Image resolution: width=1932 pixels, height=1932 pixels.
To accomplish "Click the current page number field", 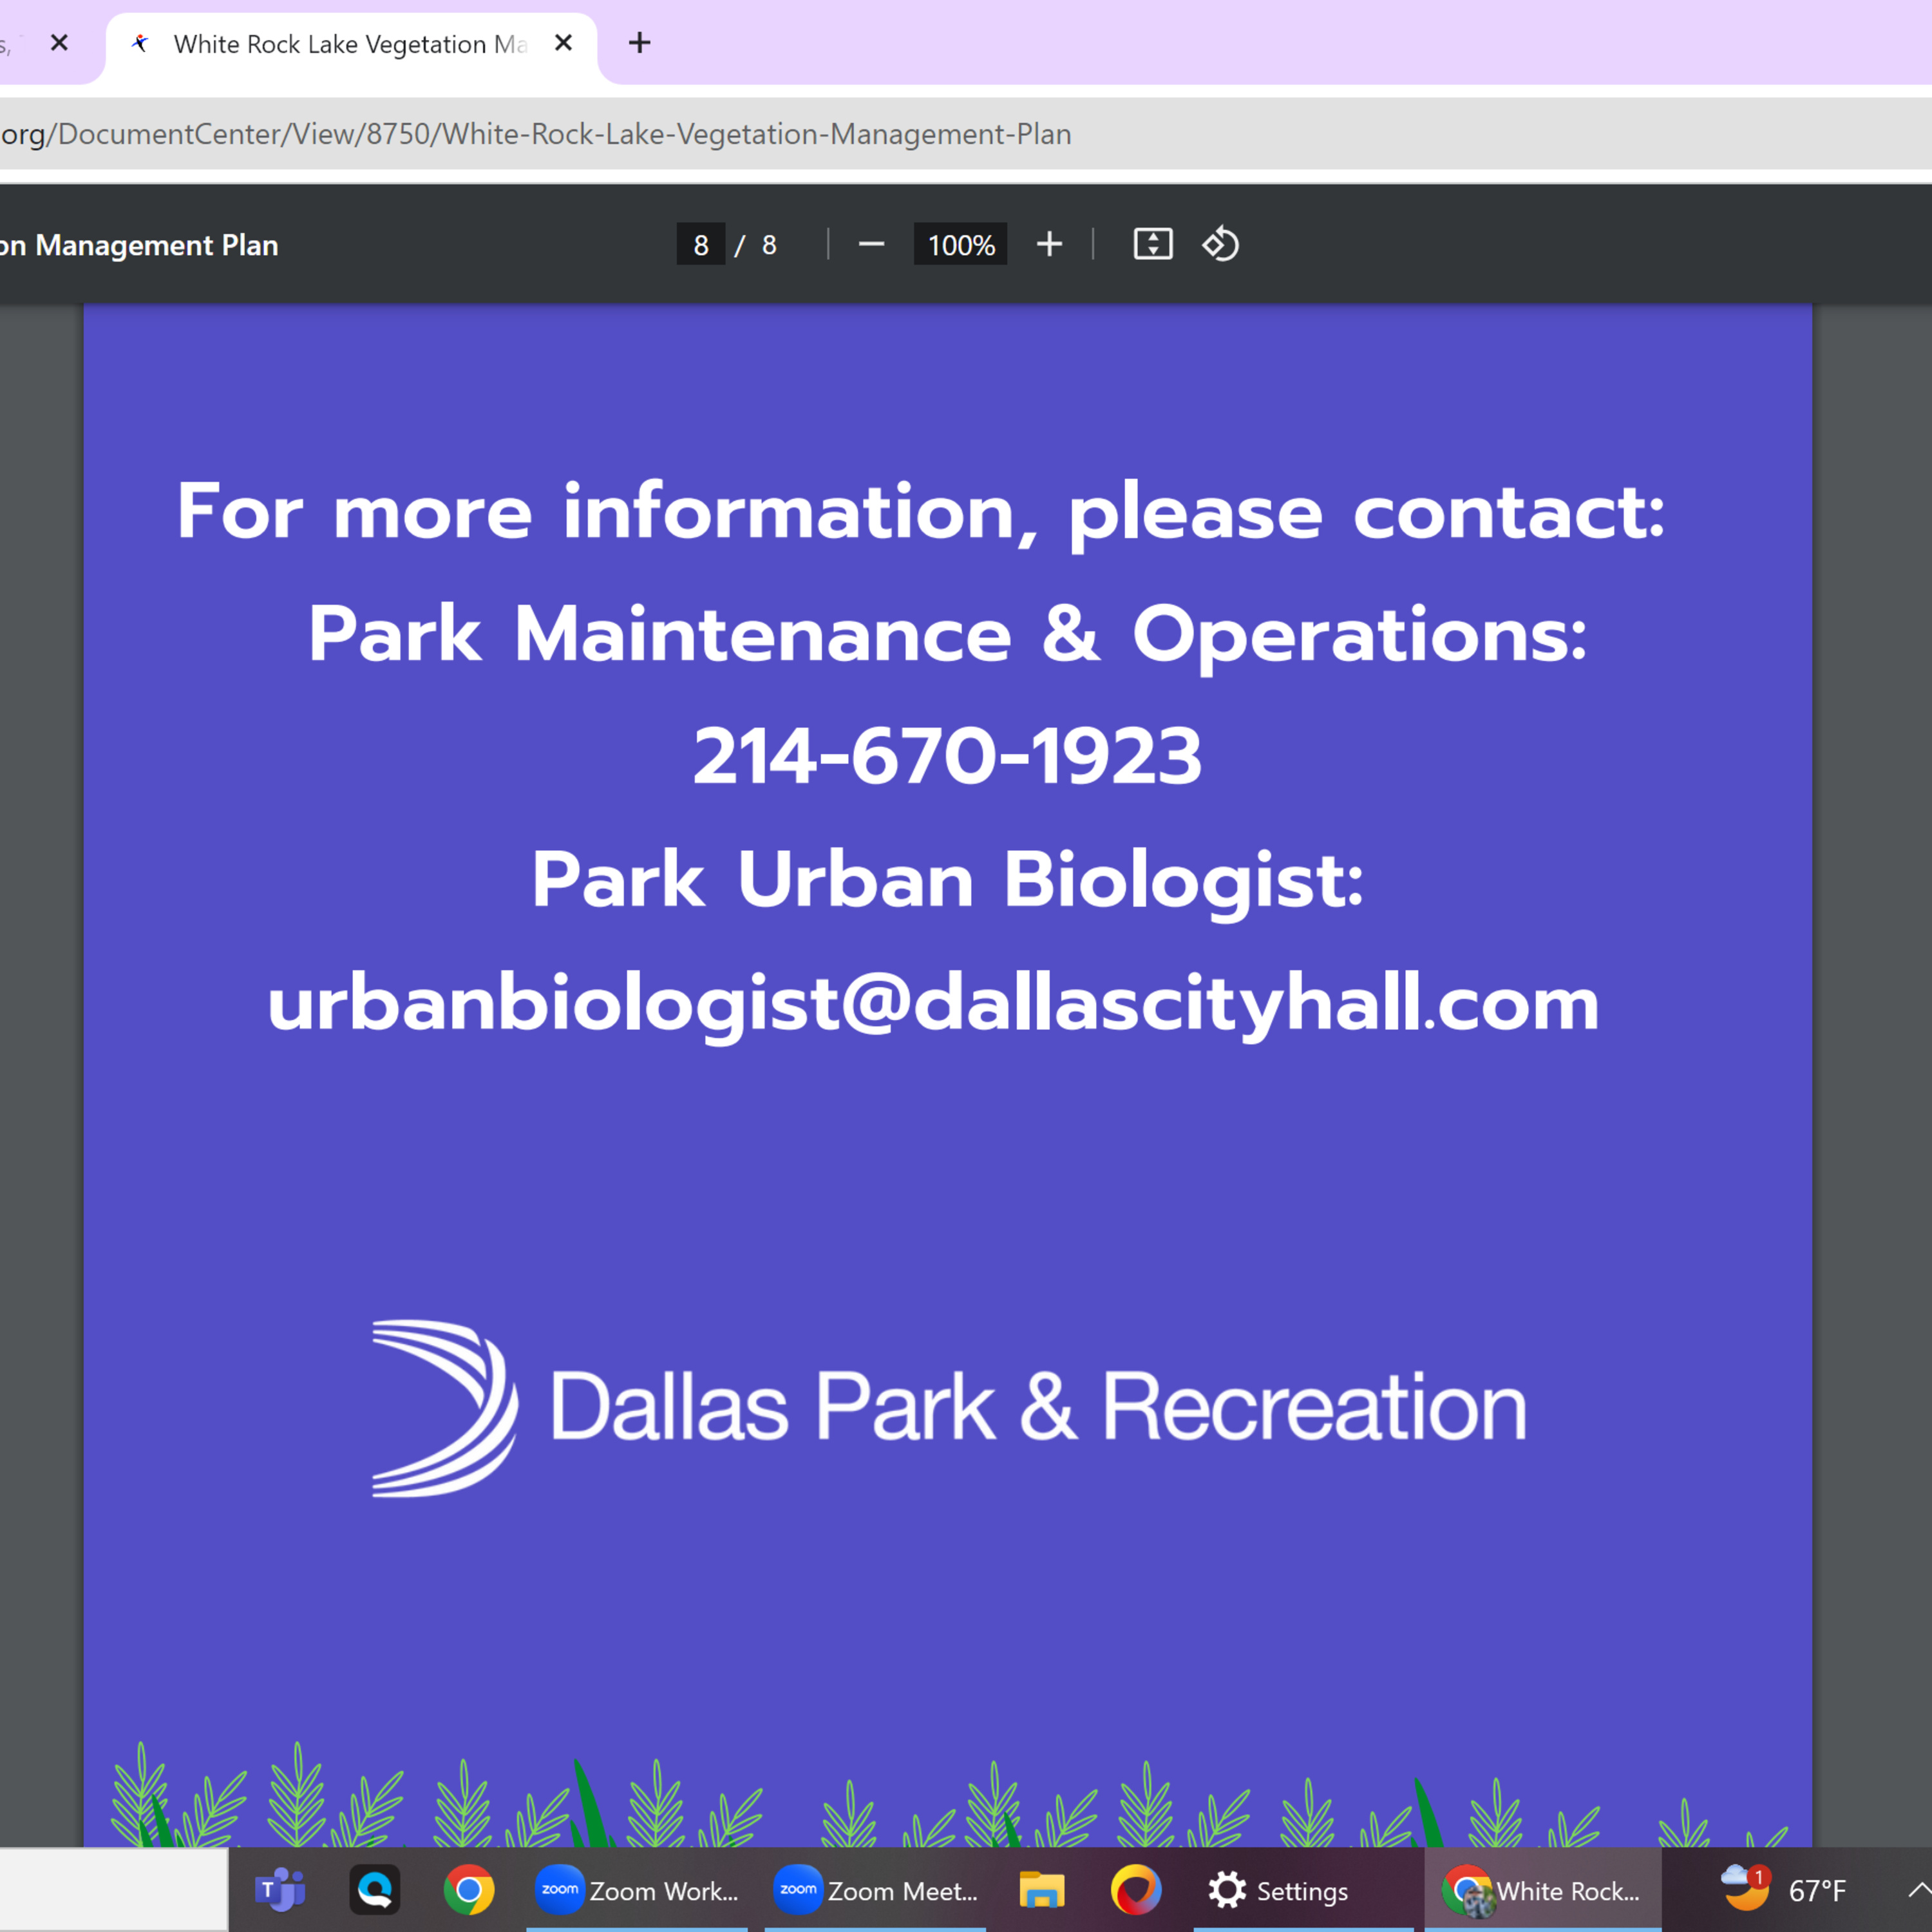I will coord(701,245).
